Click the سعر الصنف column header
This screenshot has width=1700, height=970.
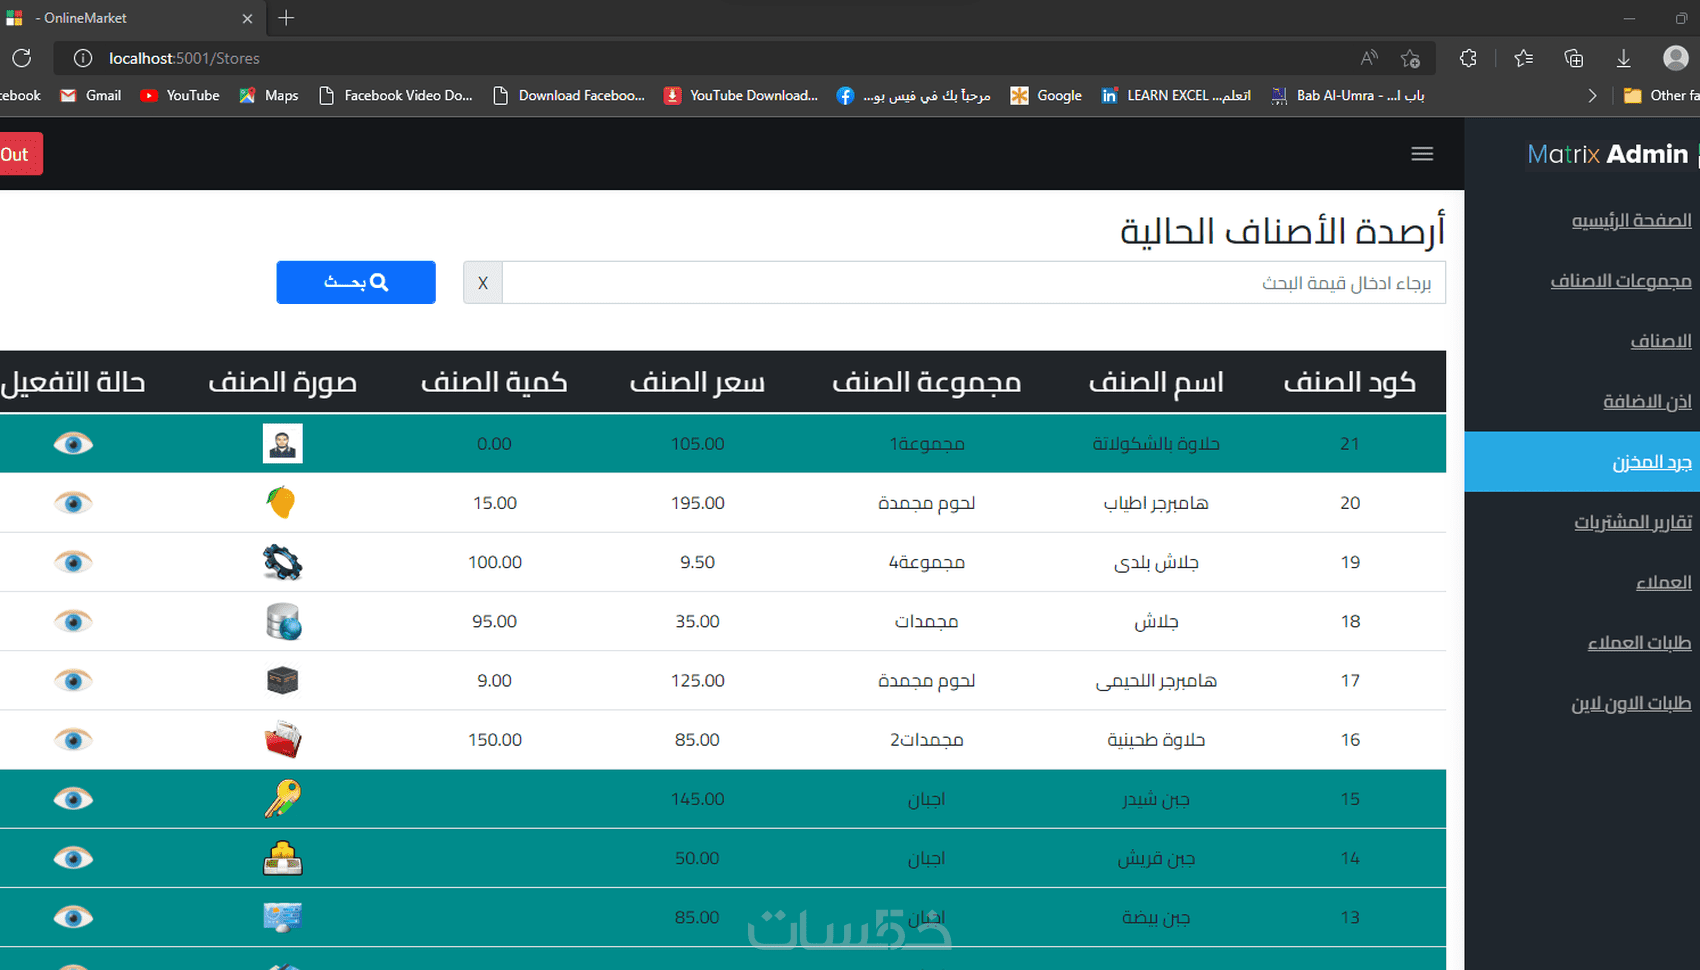697,382
